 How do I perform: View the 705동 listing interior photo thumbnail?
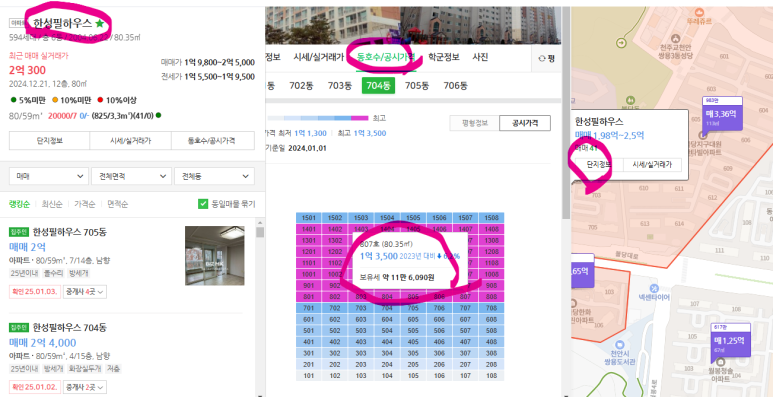point(214,255)
